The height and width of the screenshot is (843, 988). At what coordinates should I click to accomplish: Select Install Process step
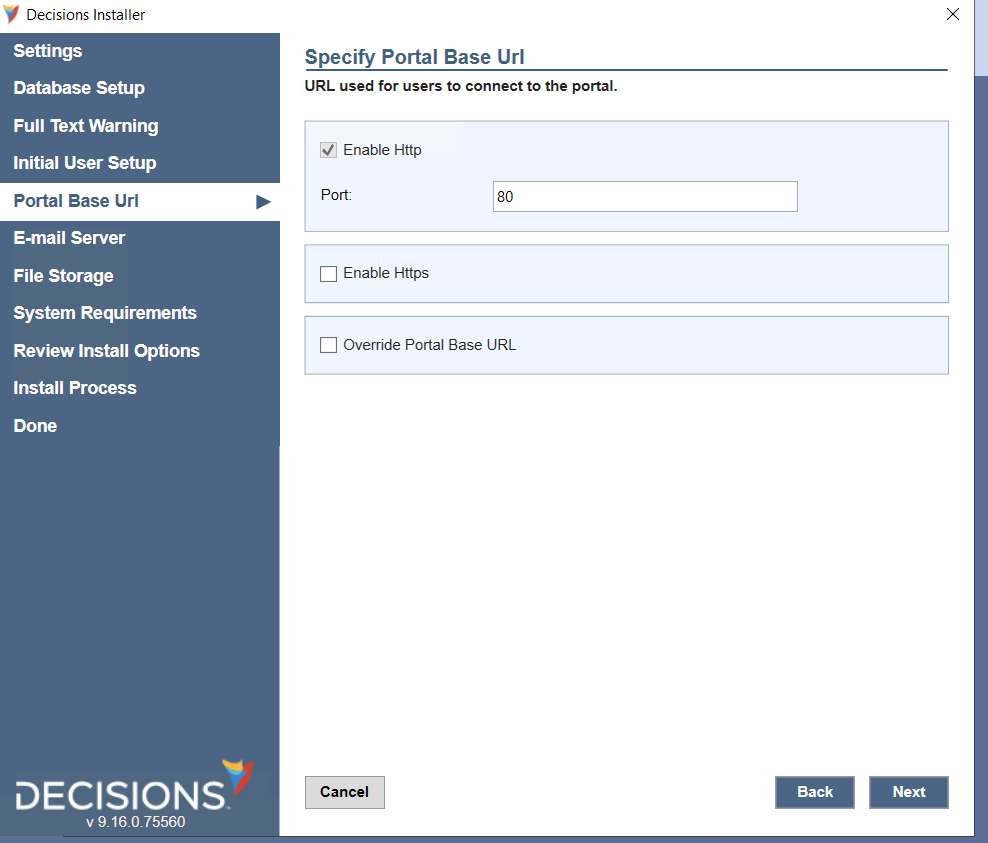(x=75, y=388)
